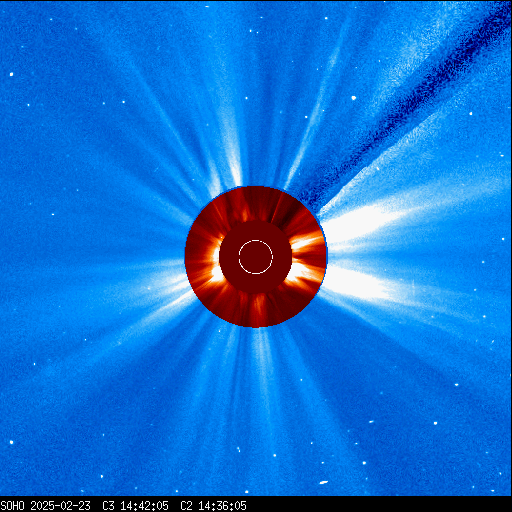The width and height of the screenshot is (512, 512).
Task: Click the bright orange-white glow left of occulter
Action: pyautogui.click(x=216, y=263)
